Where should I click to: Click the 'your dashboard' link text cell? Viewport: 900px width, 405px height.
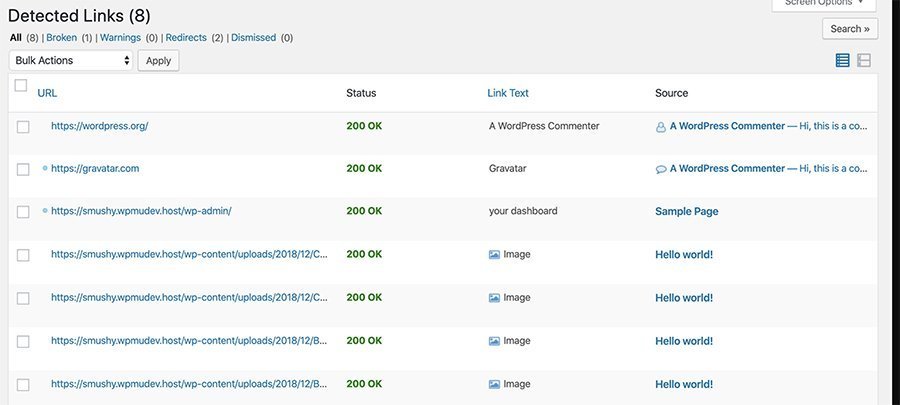click(523, 211)
